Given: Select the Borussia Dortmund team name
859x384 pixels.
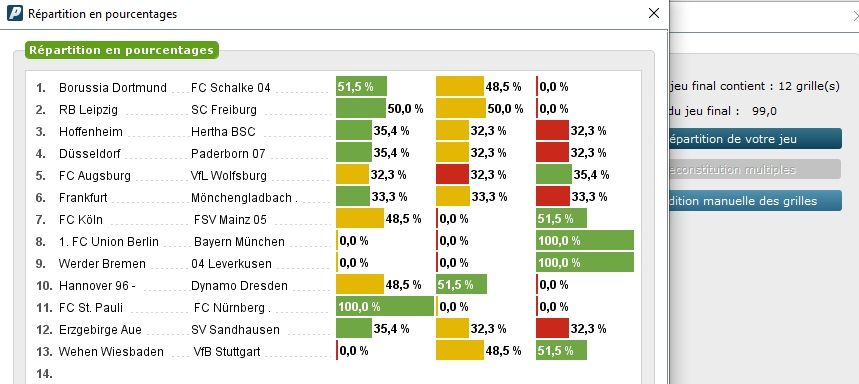Looking at the screenshot, I should click(113, 88).
